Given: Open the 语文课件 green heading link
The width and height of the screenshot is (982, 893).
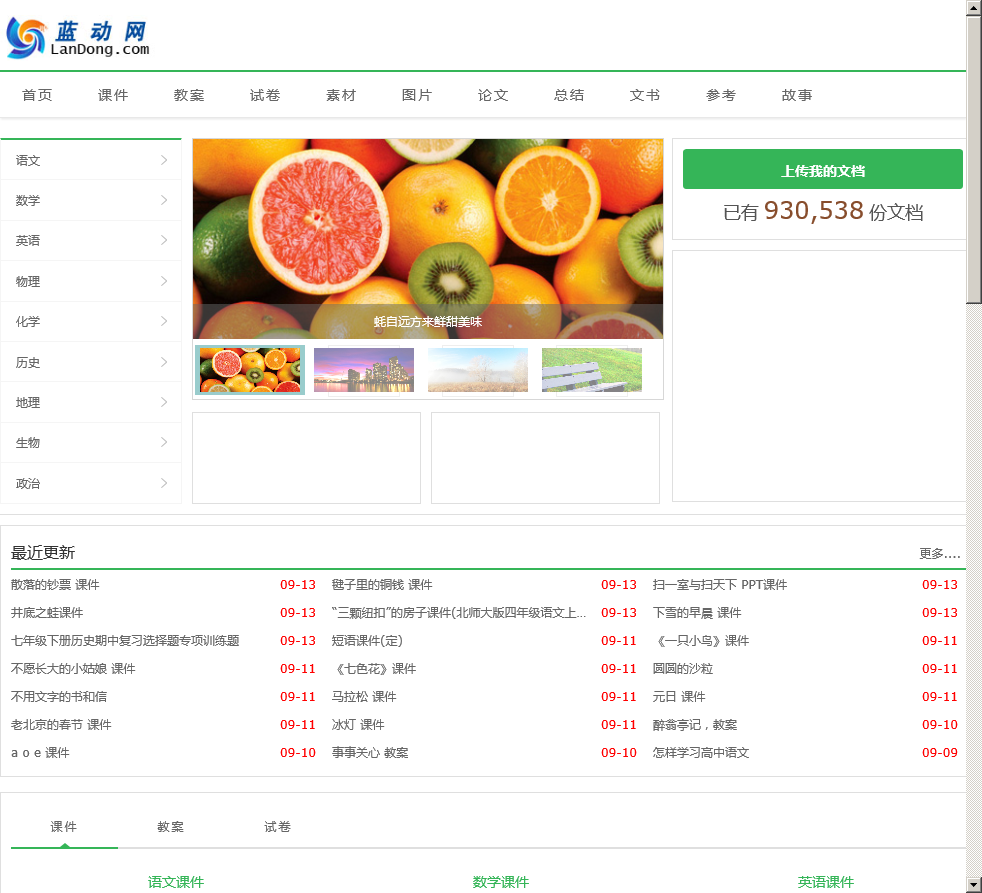Looking at the screenshot, I should (176, 882).
